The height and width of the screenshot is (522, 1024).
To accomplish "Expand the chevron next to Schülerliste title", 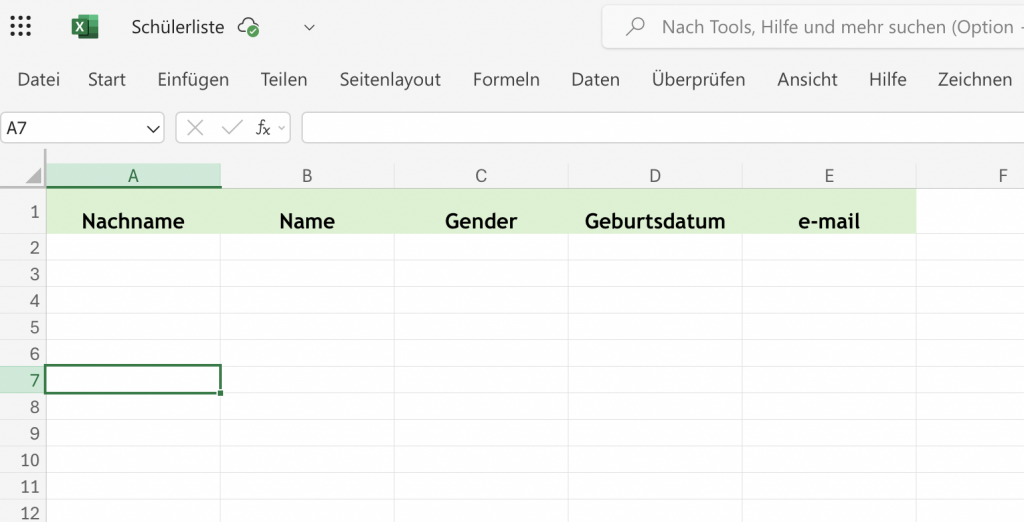I will tap(309, 28).
